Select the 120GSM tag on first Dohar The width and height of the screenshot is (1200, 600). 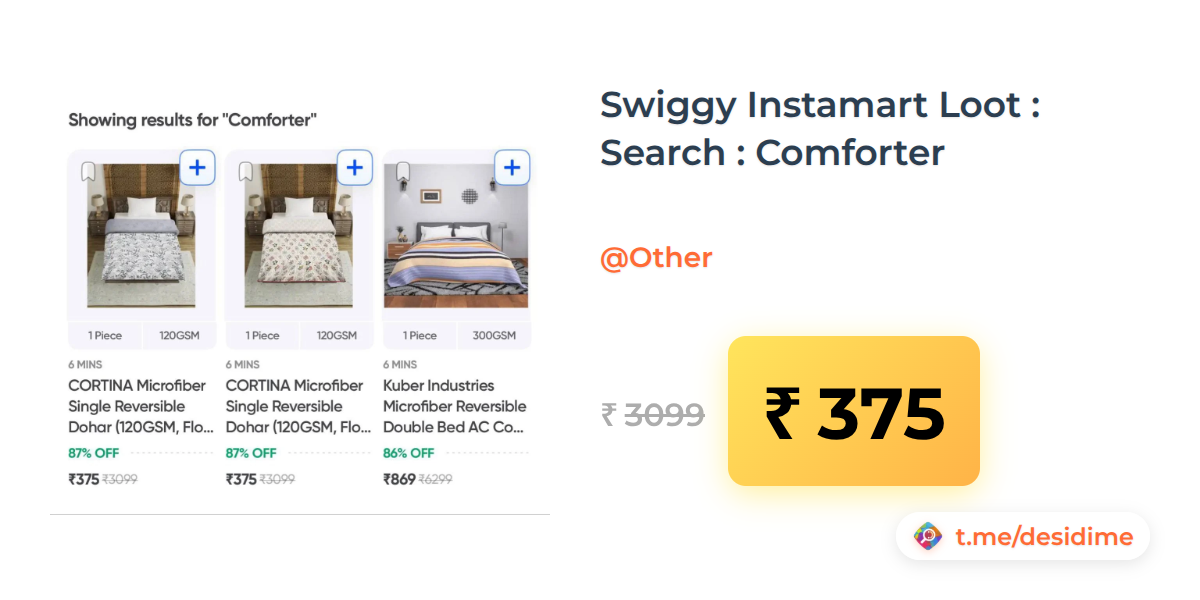coord(180,335)
